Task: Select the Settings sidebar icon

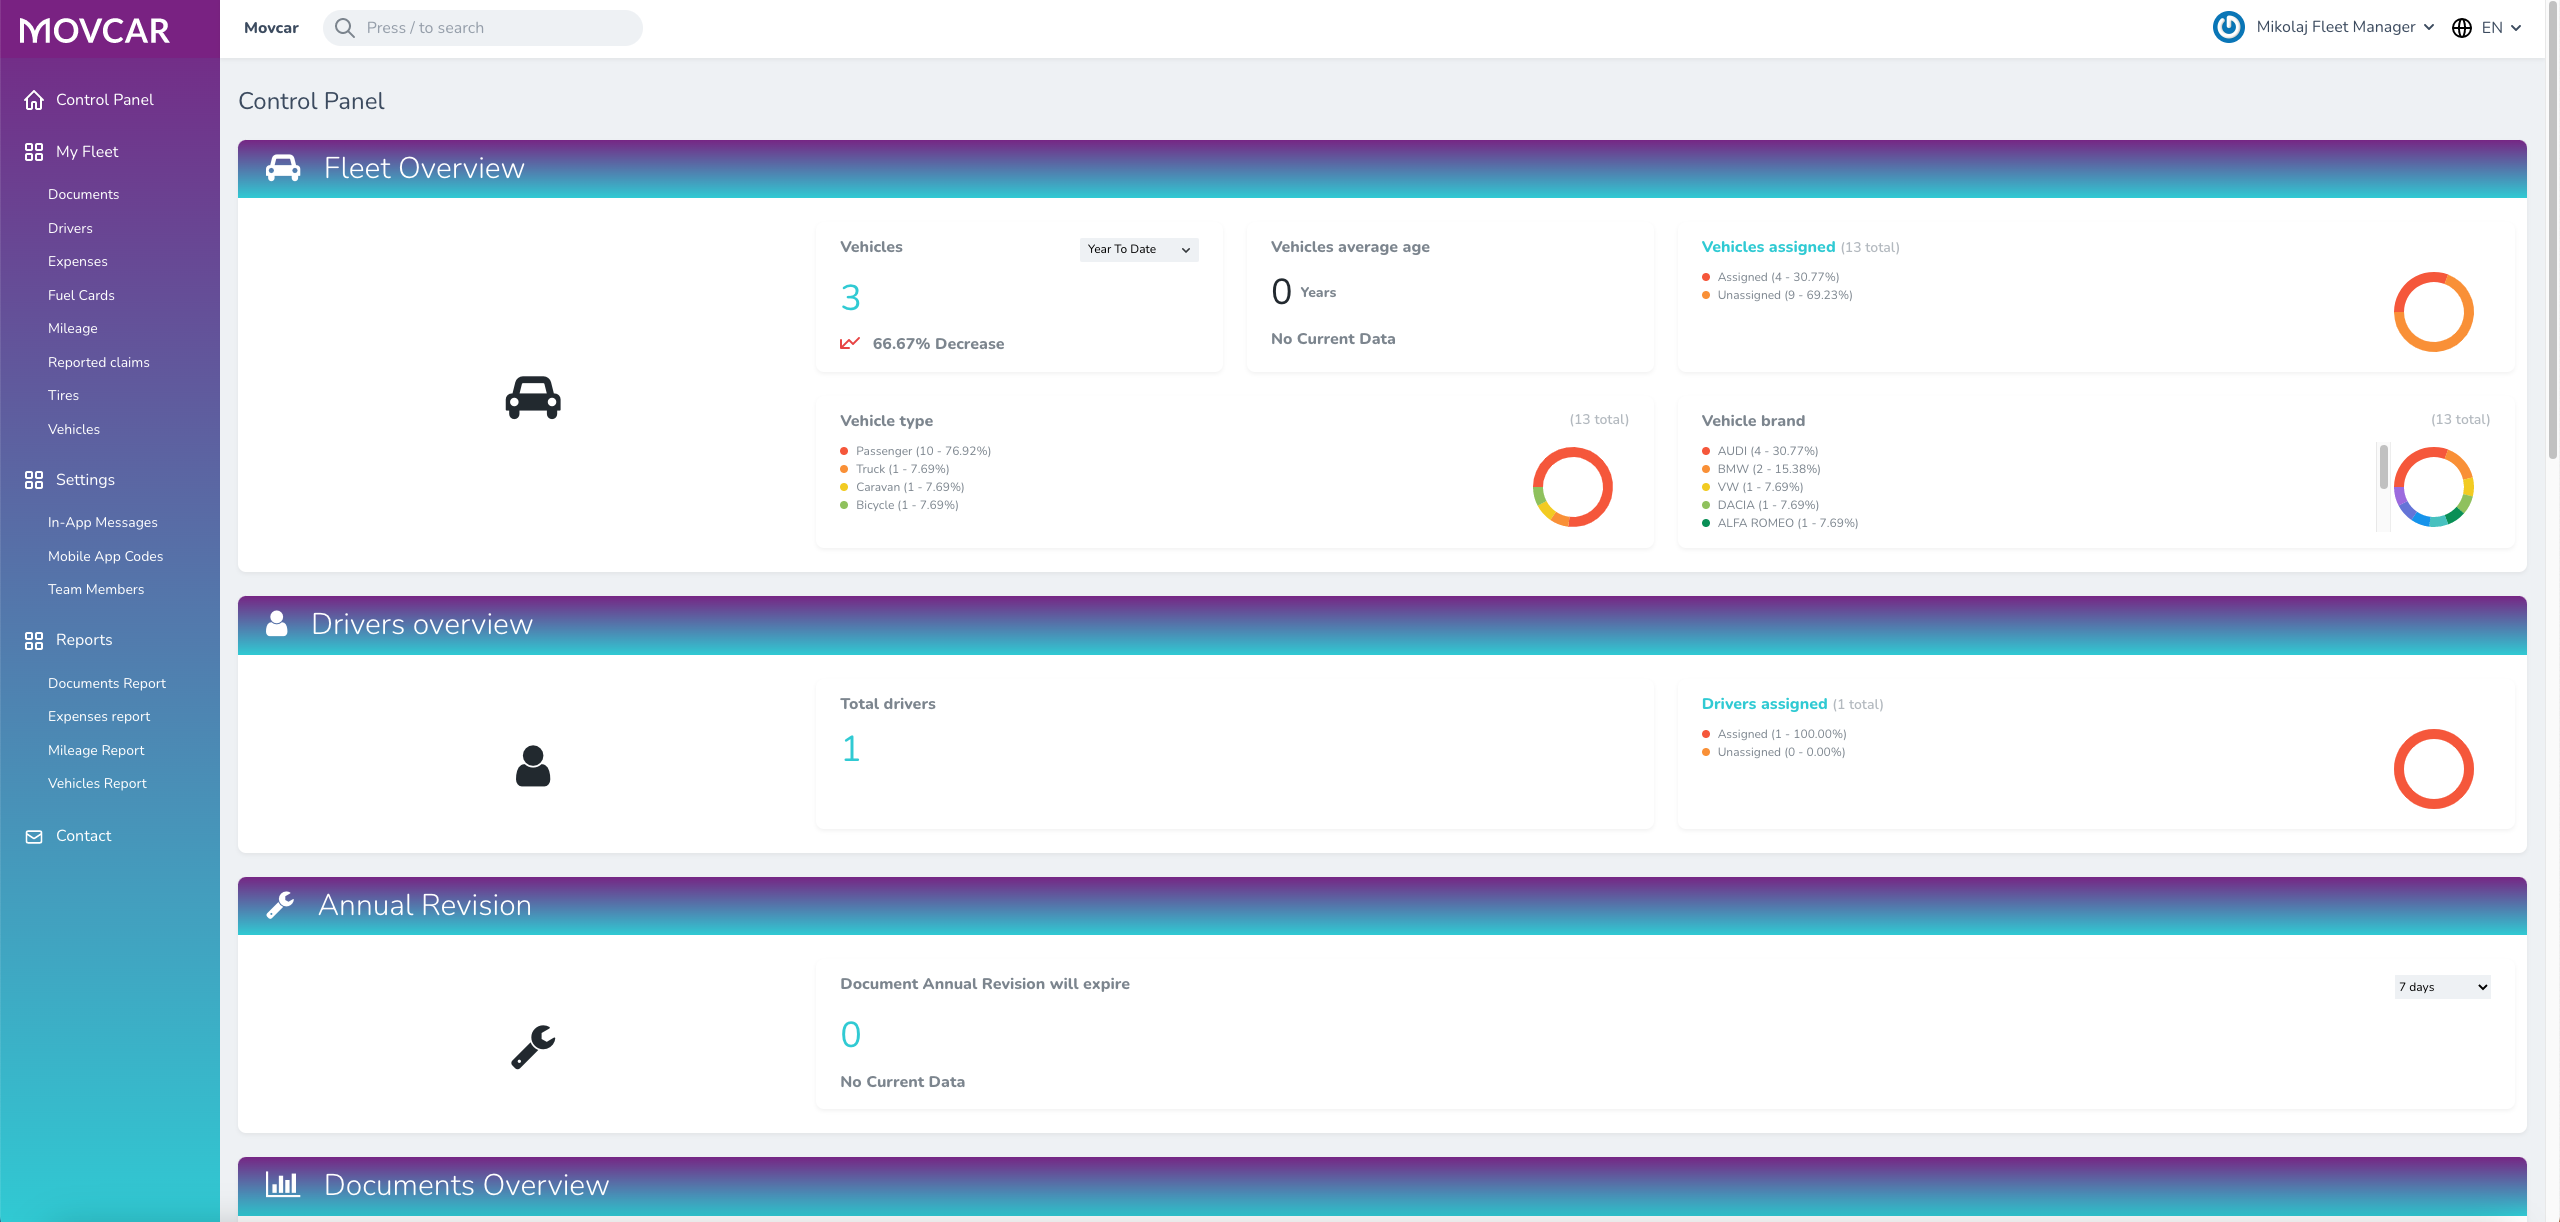Action: [33, 479]
